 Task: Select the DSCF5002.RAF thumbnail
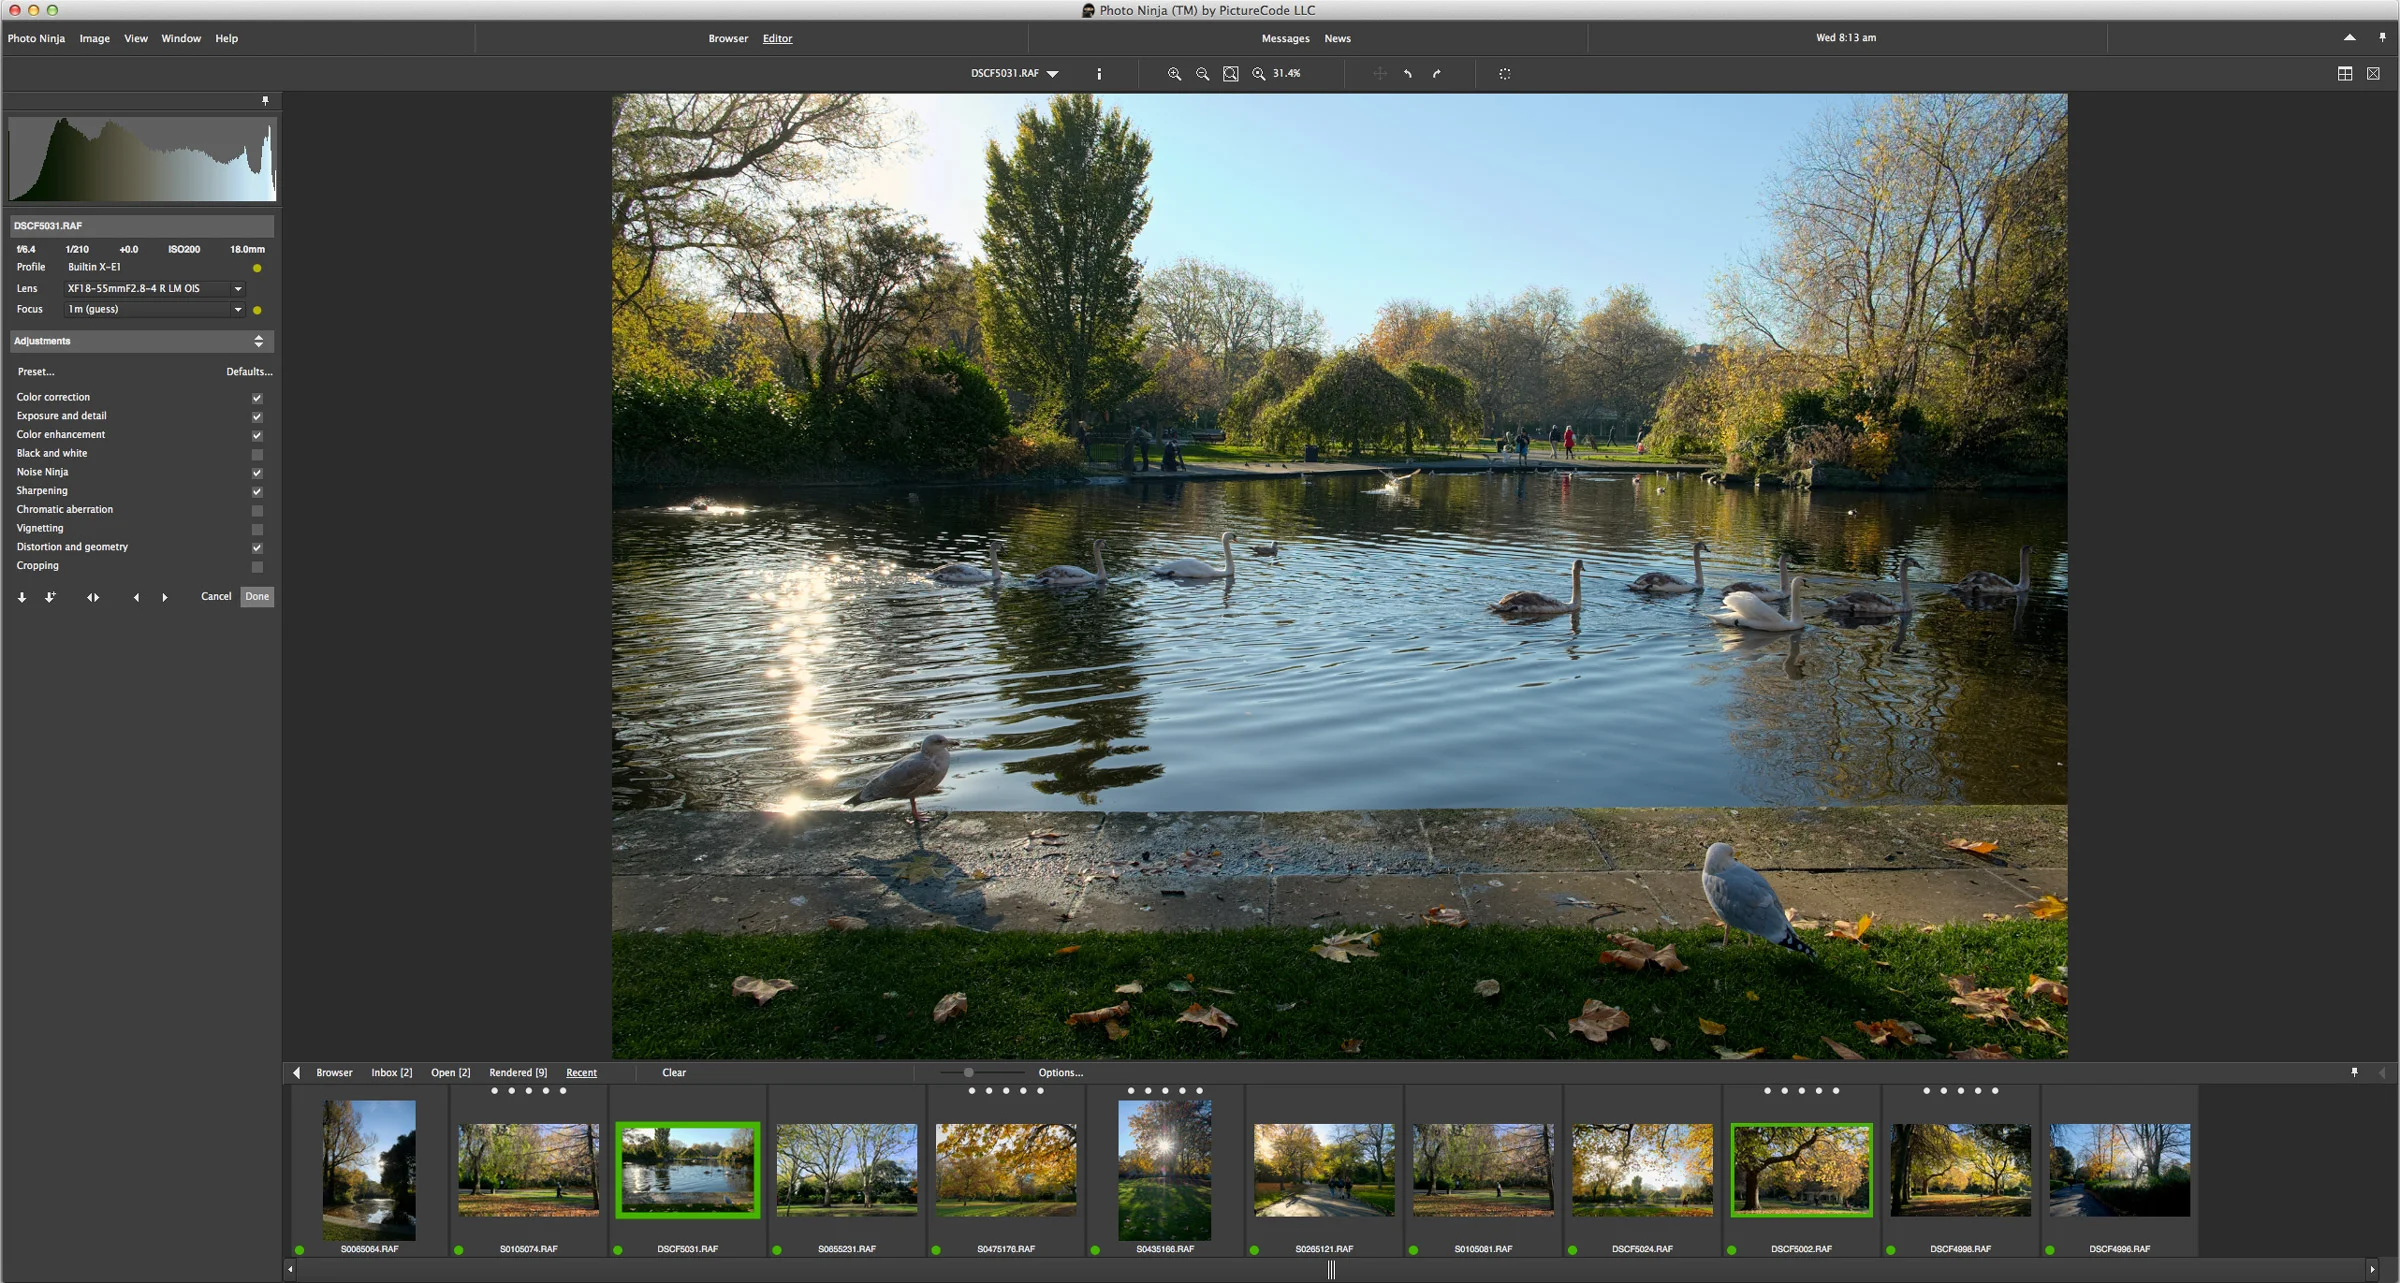[1801, 1170]
